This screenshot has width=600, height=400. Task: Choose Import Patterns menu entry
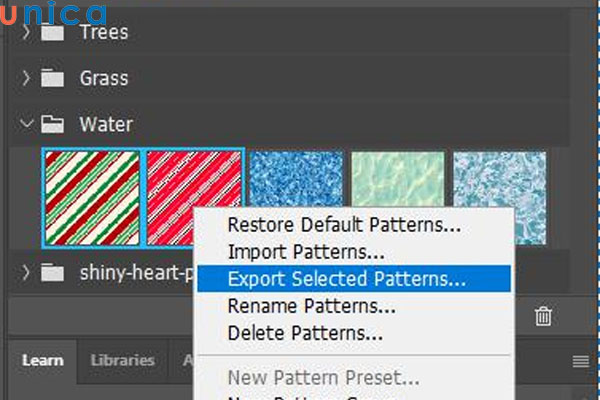306,252
